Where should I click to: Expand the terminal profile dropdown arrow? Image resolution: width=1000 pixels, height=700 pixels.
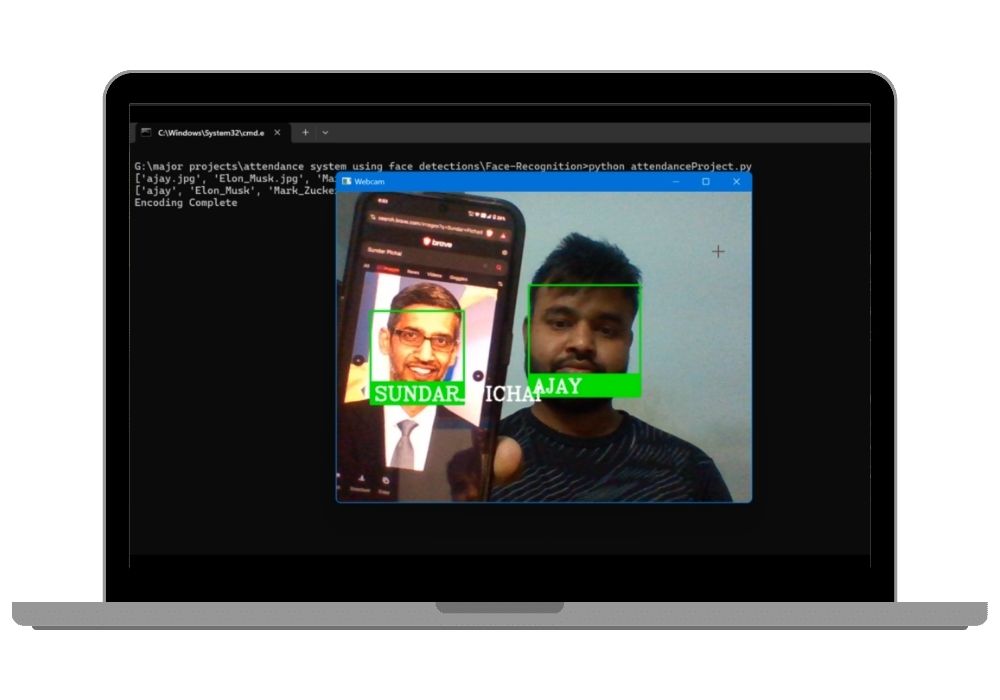point(325,133)
